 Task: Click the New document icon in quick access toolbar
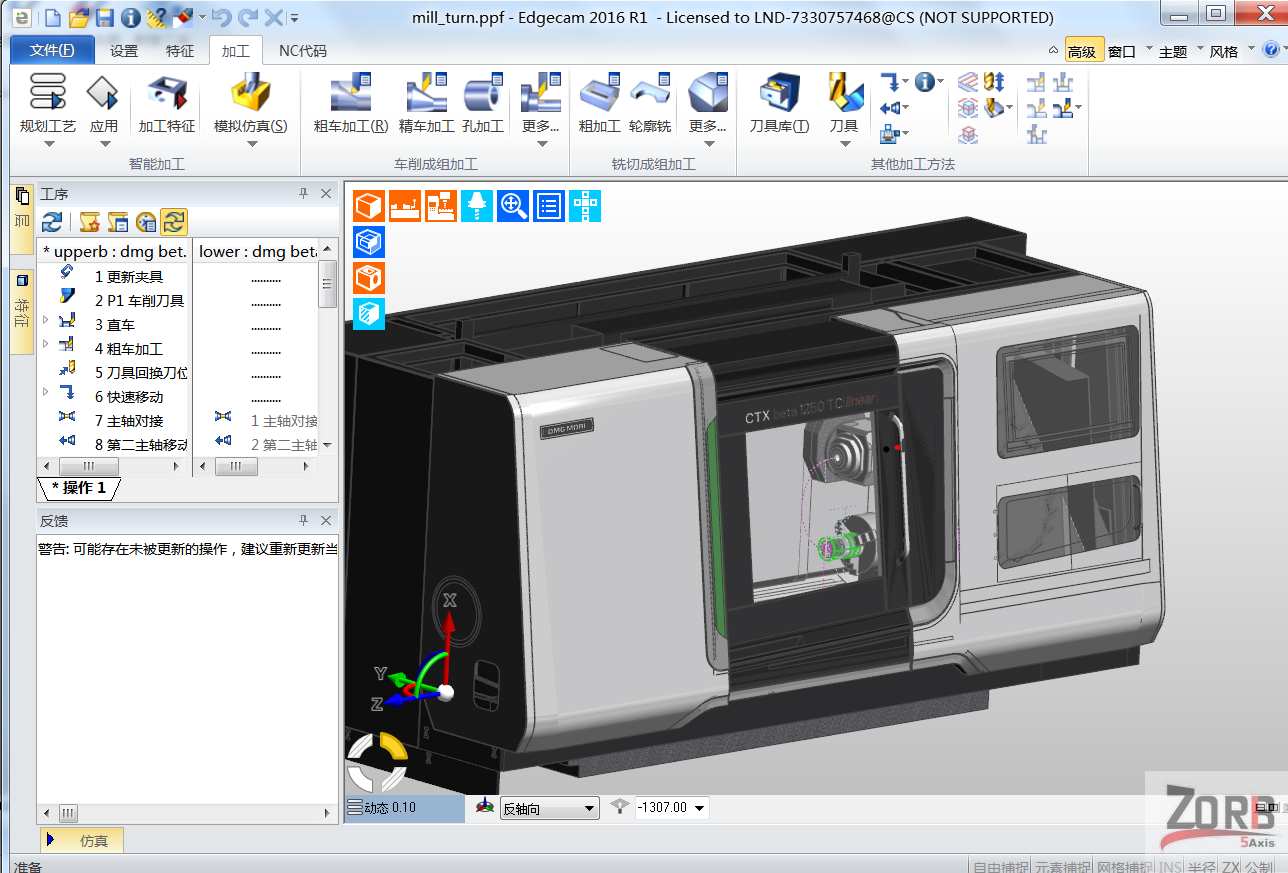pos(52,17)
